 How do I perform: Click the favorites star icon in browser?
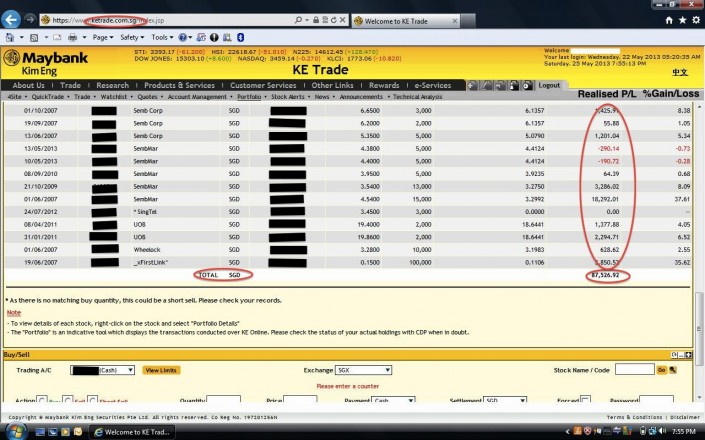pyautogui.click(x=677, y=19)
